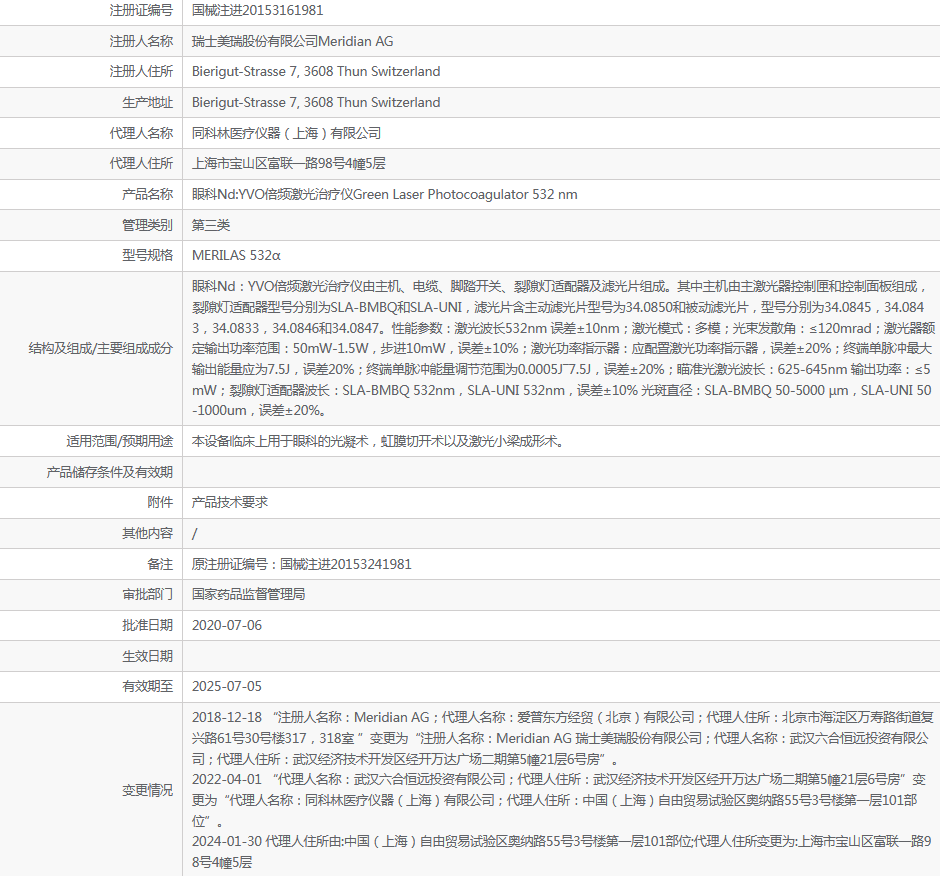940x876 pixels.
Task: Select class value 第三类
Action: (x=211, y=225)
